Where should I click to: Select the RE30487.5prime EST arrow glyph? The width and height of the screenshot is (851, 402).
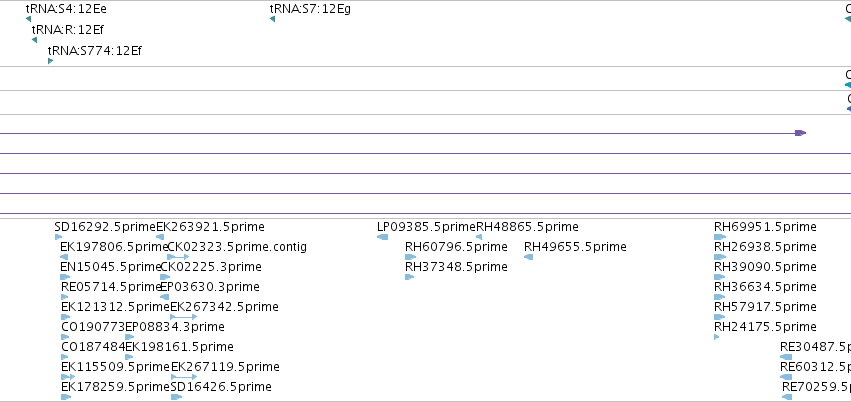pyautogui.click(x=786, y=357)
